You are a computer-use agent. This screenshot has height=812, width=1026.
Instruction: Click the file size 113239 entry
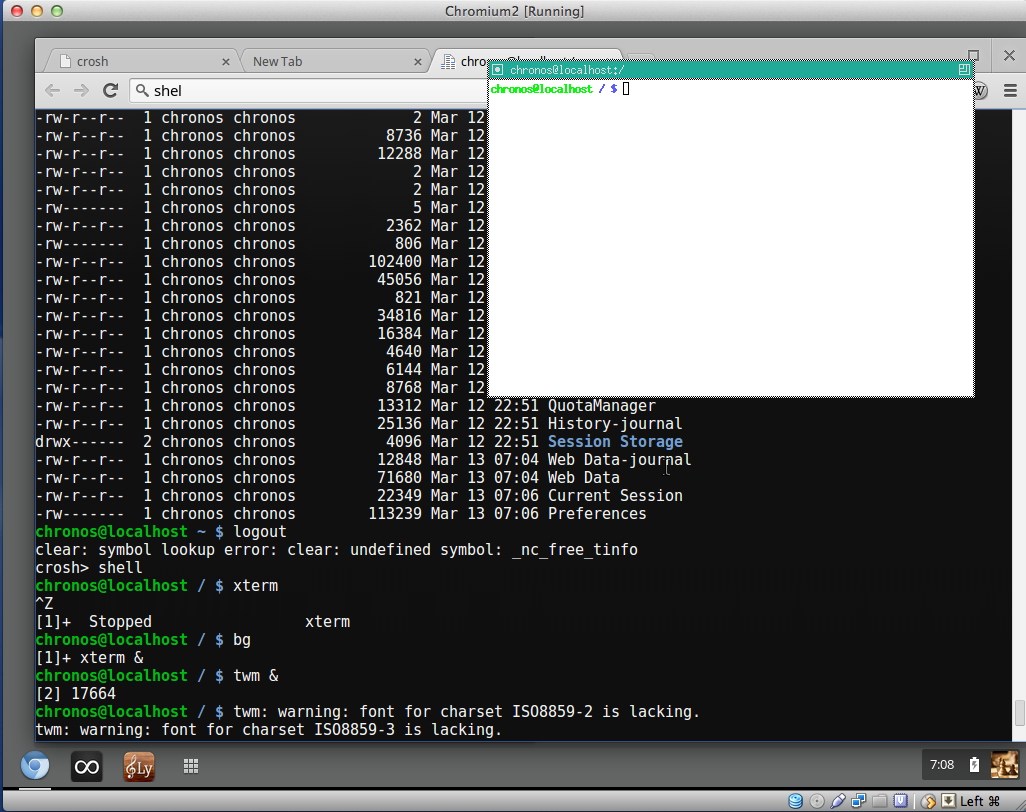395,514
